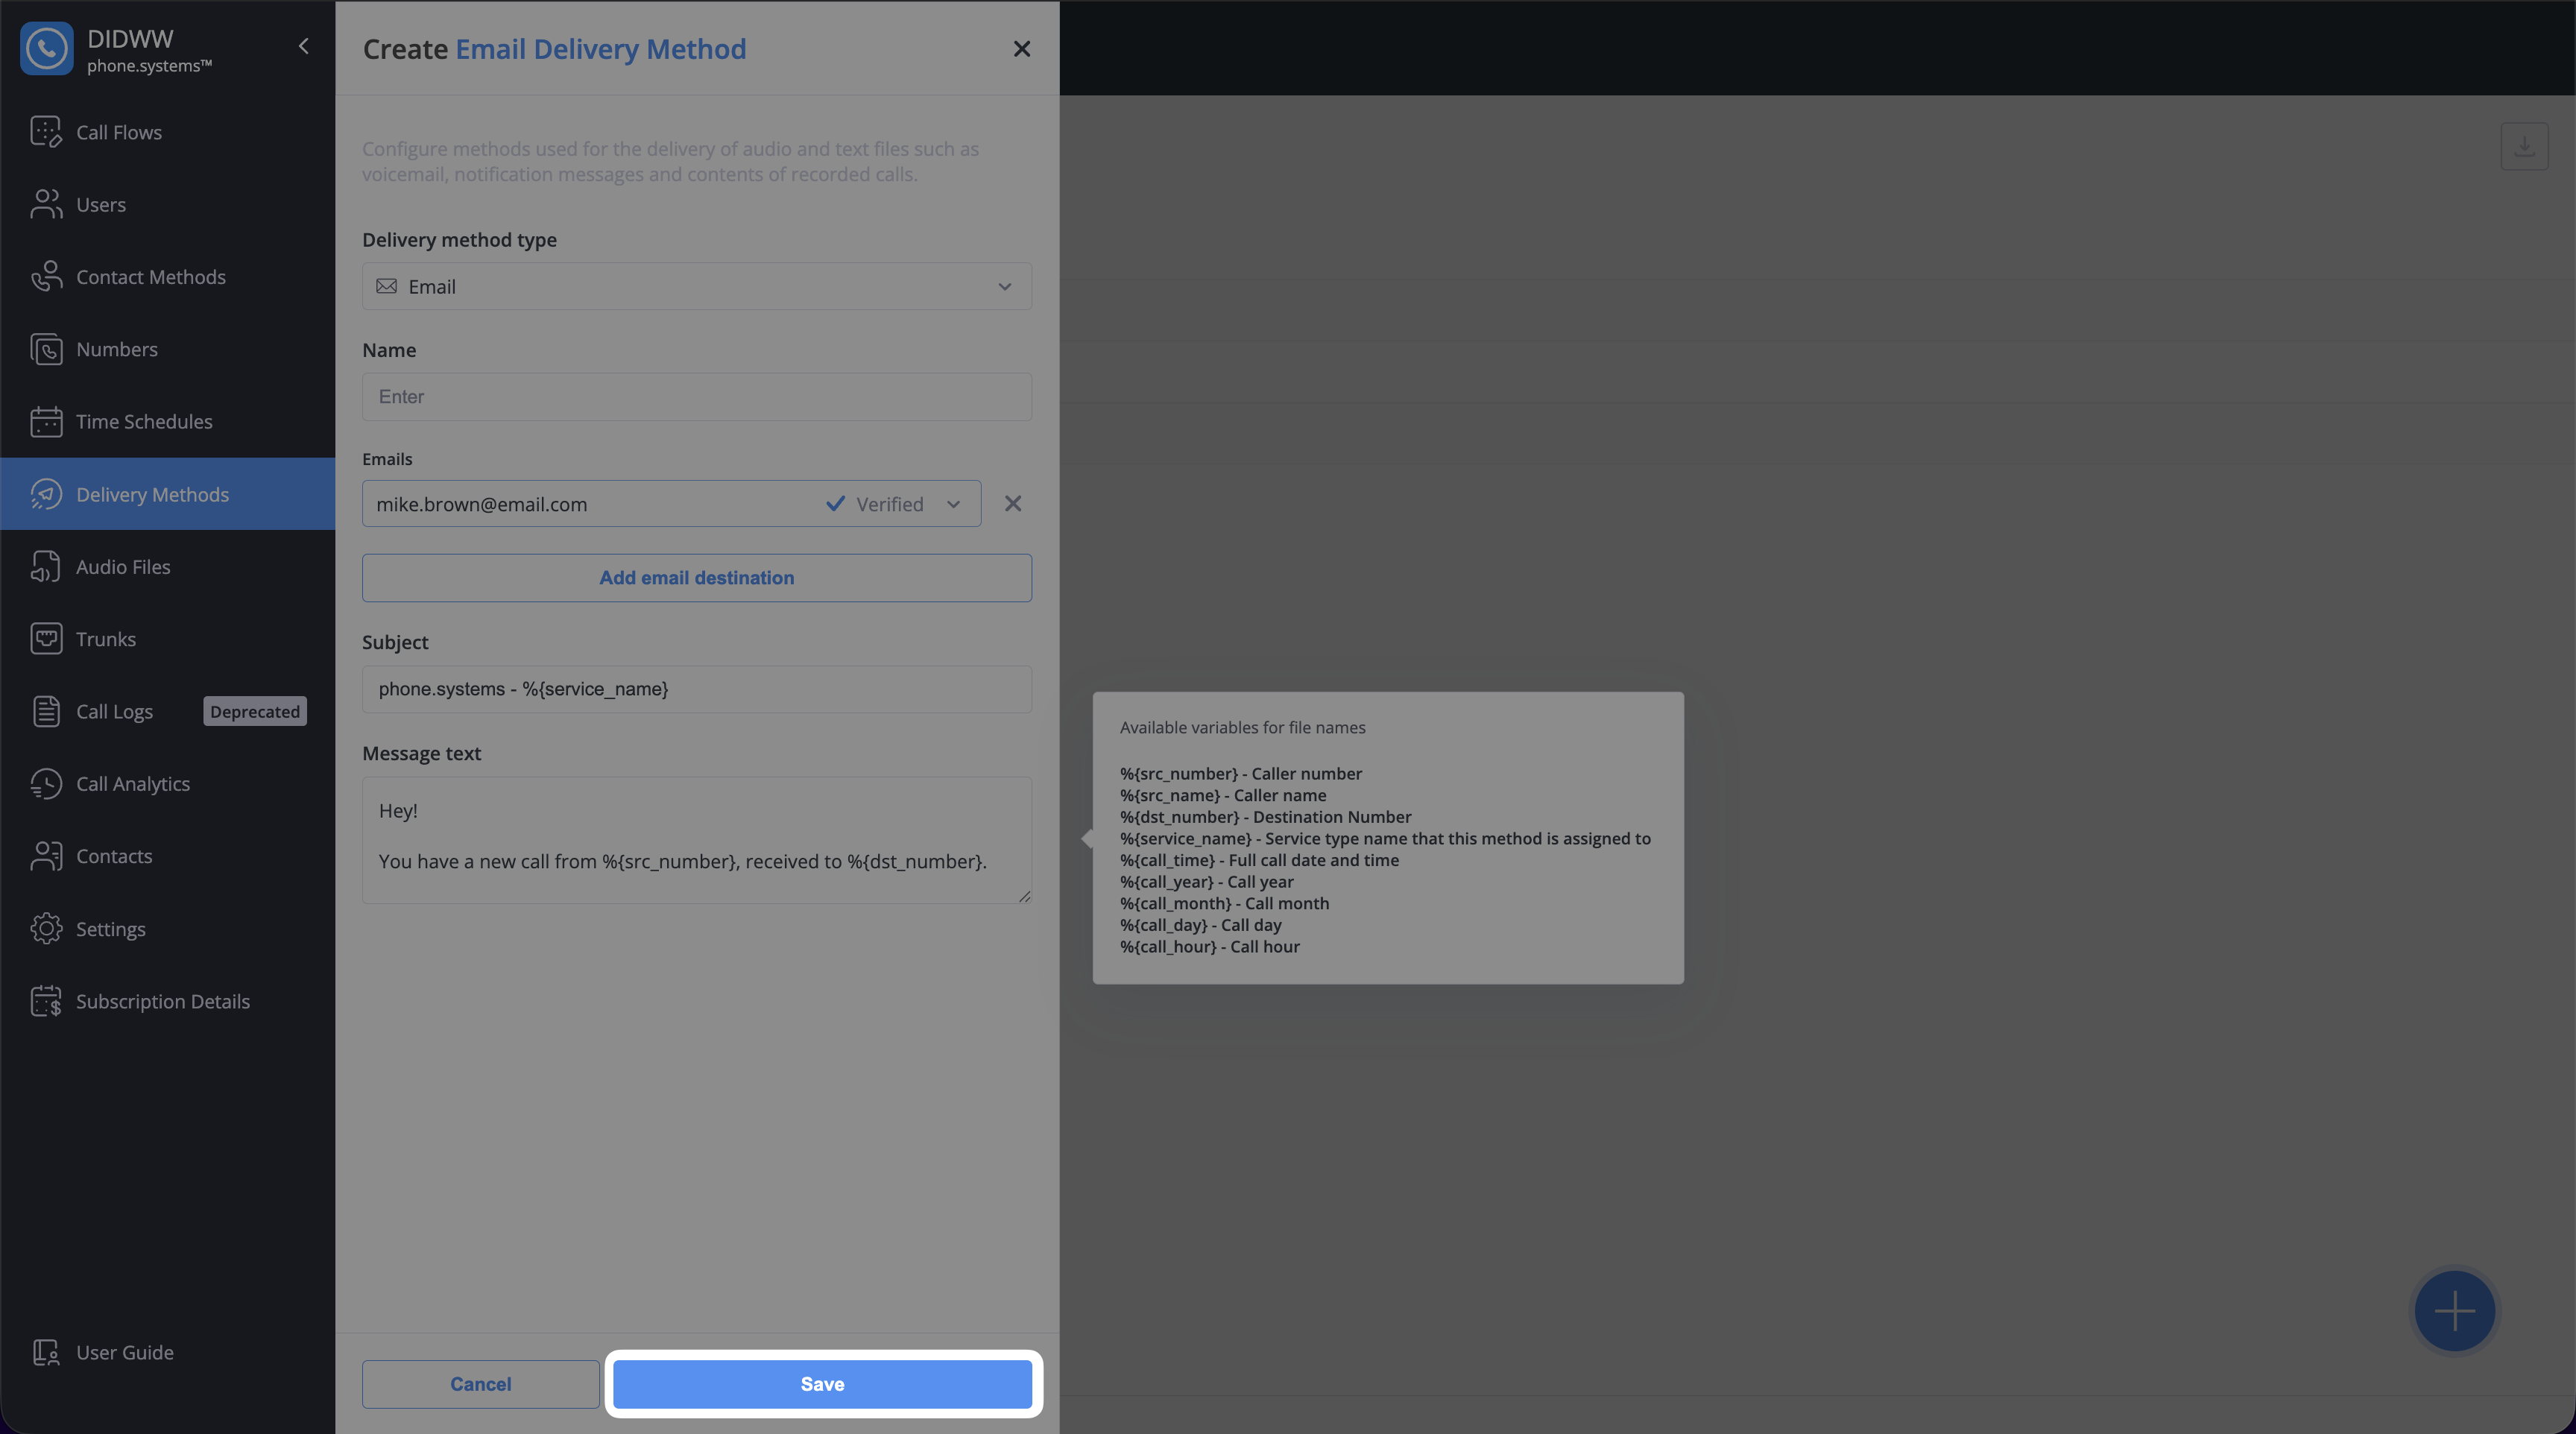Save the email delivery method
The height and width of the screenshot is (1434, 2576).
(821, 1384)
